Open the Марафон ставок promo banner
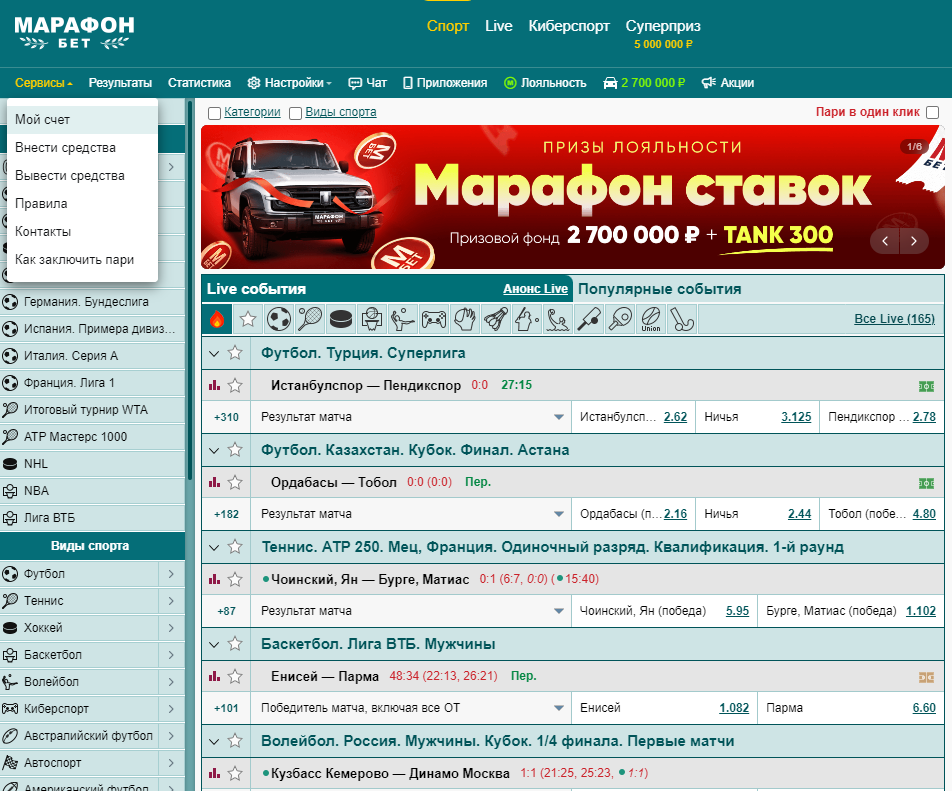 tap(573, 197)
